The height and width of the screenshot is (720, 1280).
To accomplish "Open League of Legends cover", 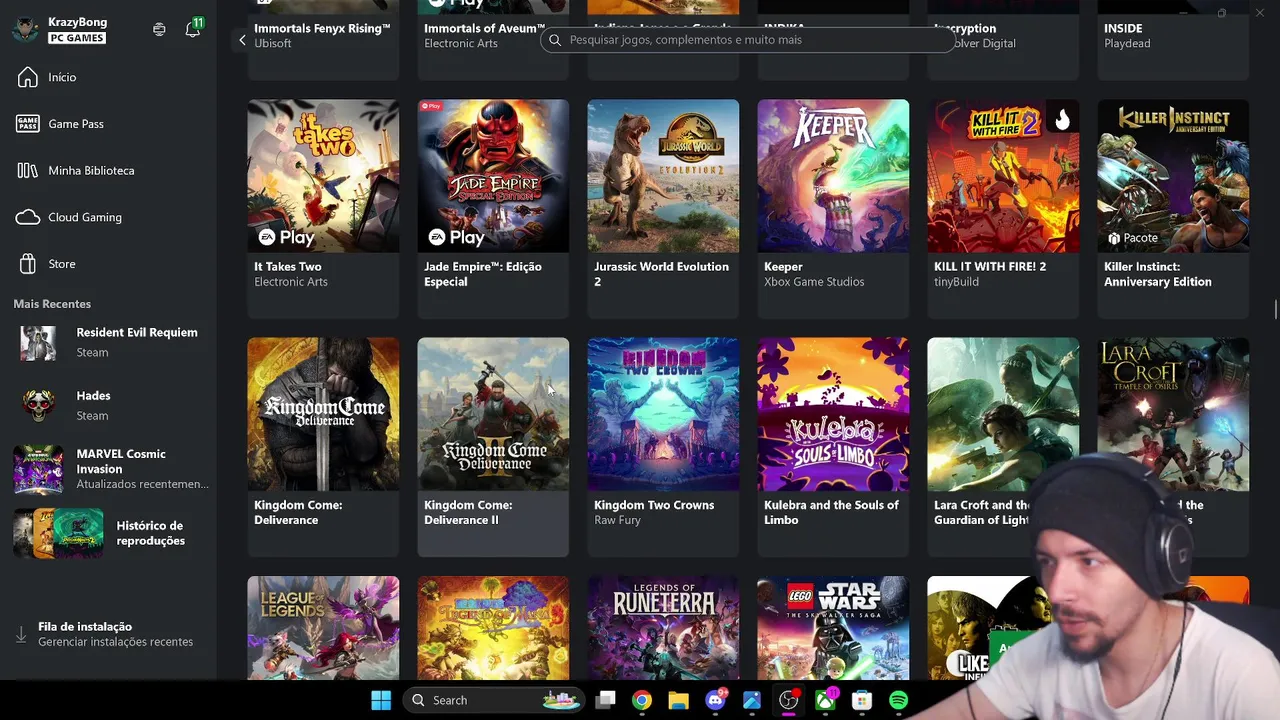I will (323, 628).
